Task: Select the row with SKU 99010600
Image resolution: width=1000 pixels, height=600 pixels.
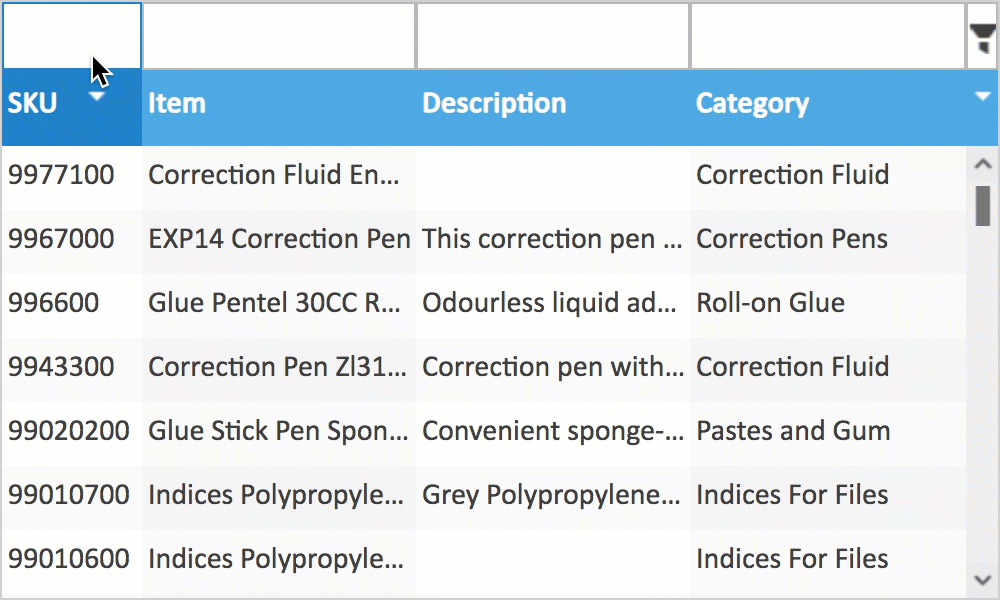Action: pyautogui.click(x=484, y=559)
